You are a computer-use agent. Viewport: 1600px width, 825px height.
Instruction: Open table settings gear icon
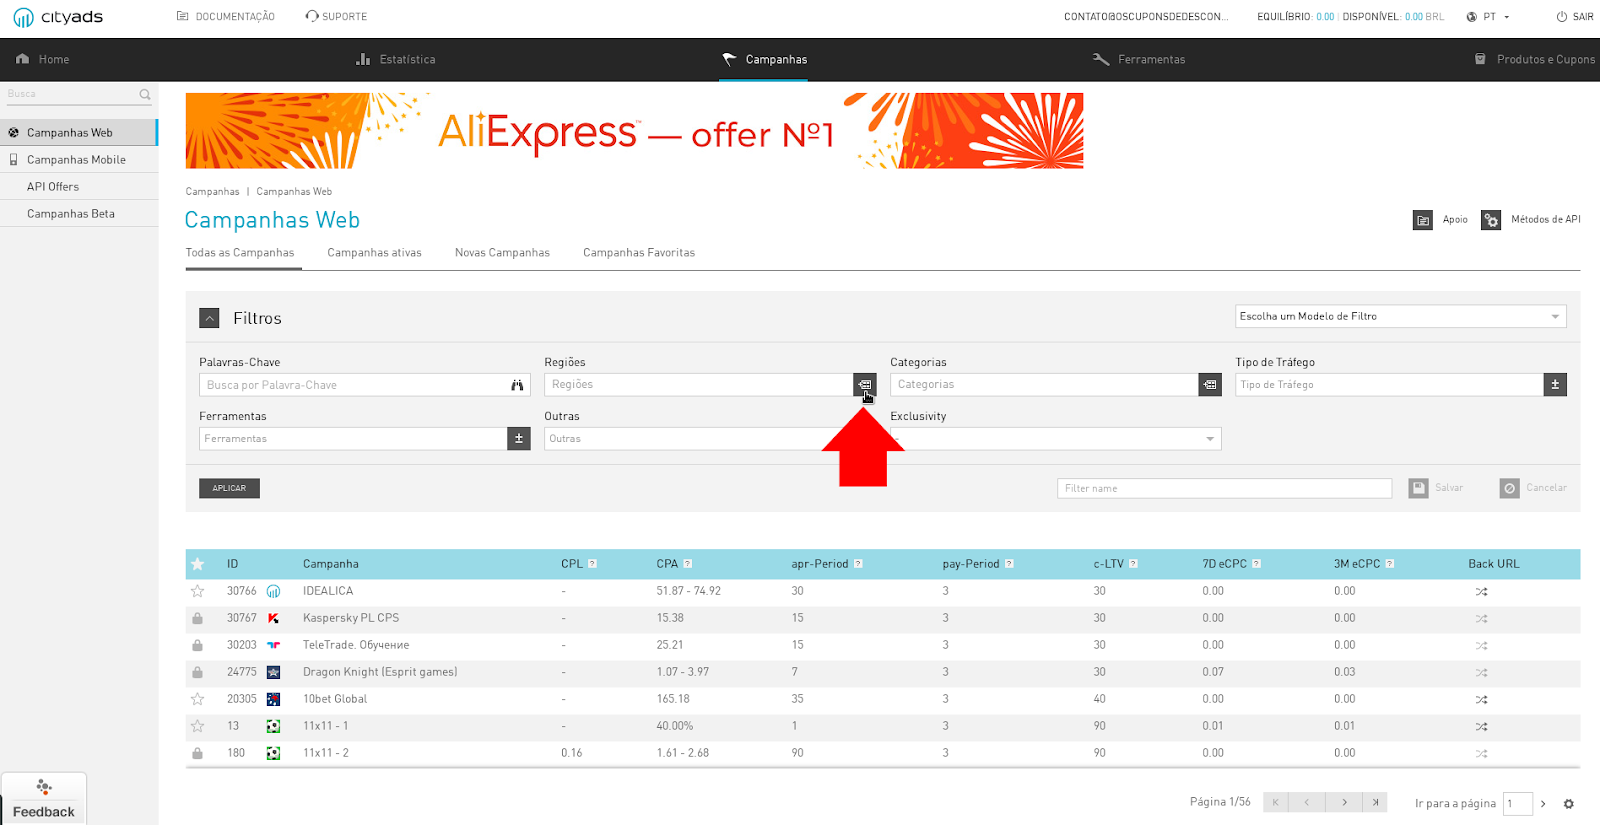coord(1569,804)
